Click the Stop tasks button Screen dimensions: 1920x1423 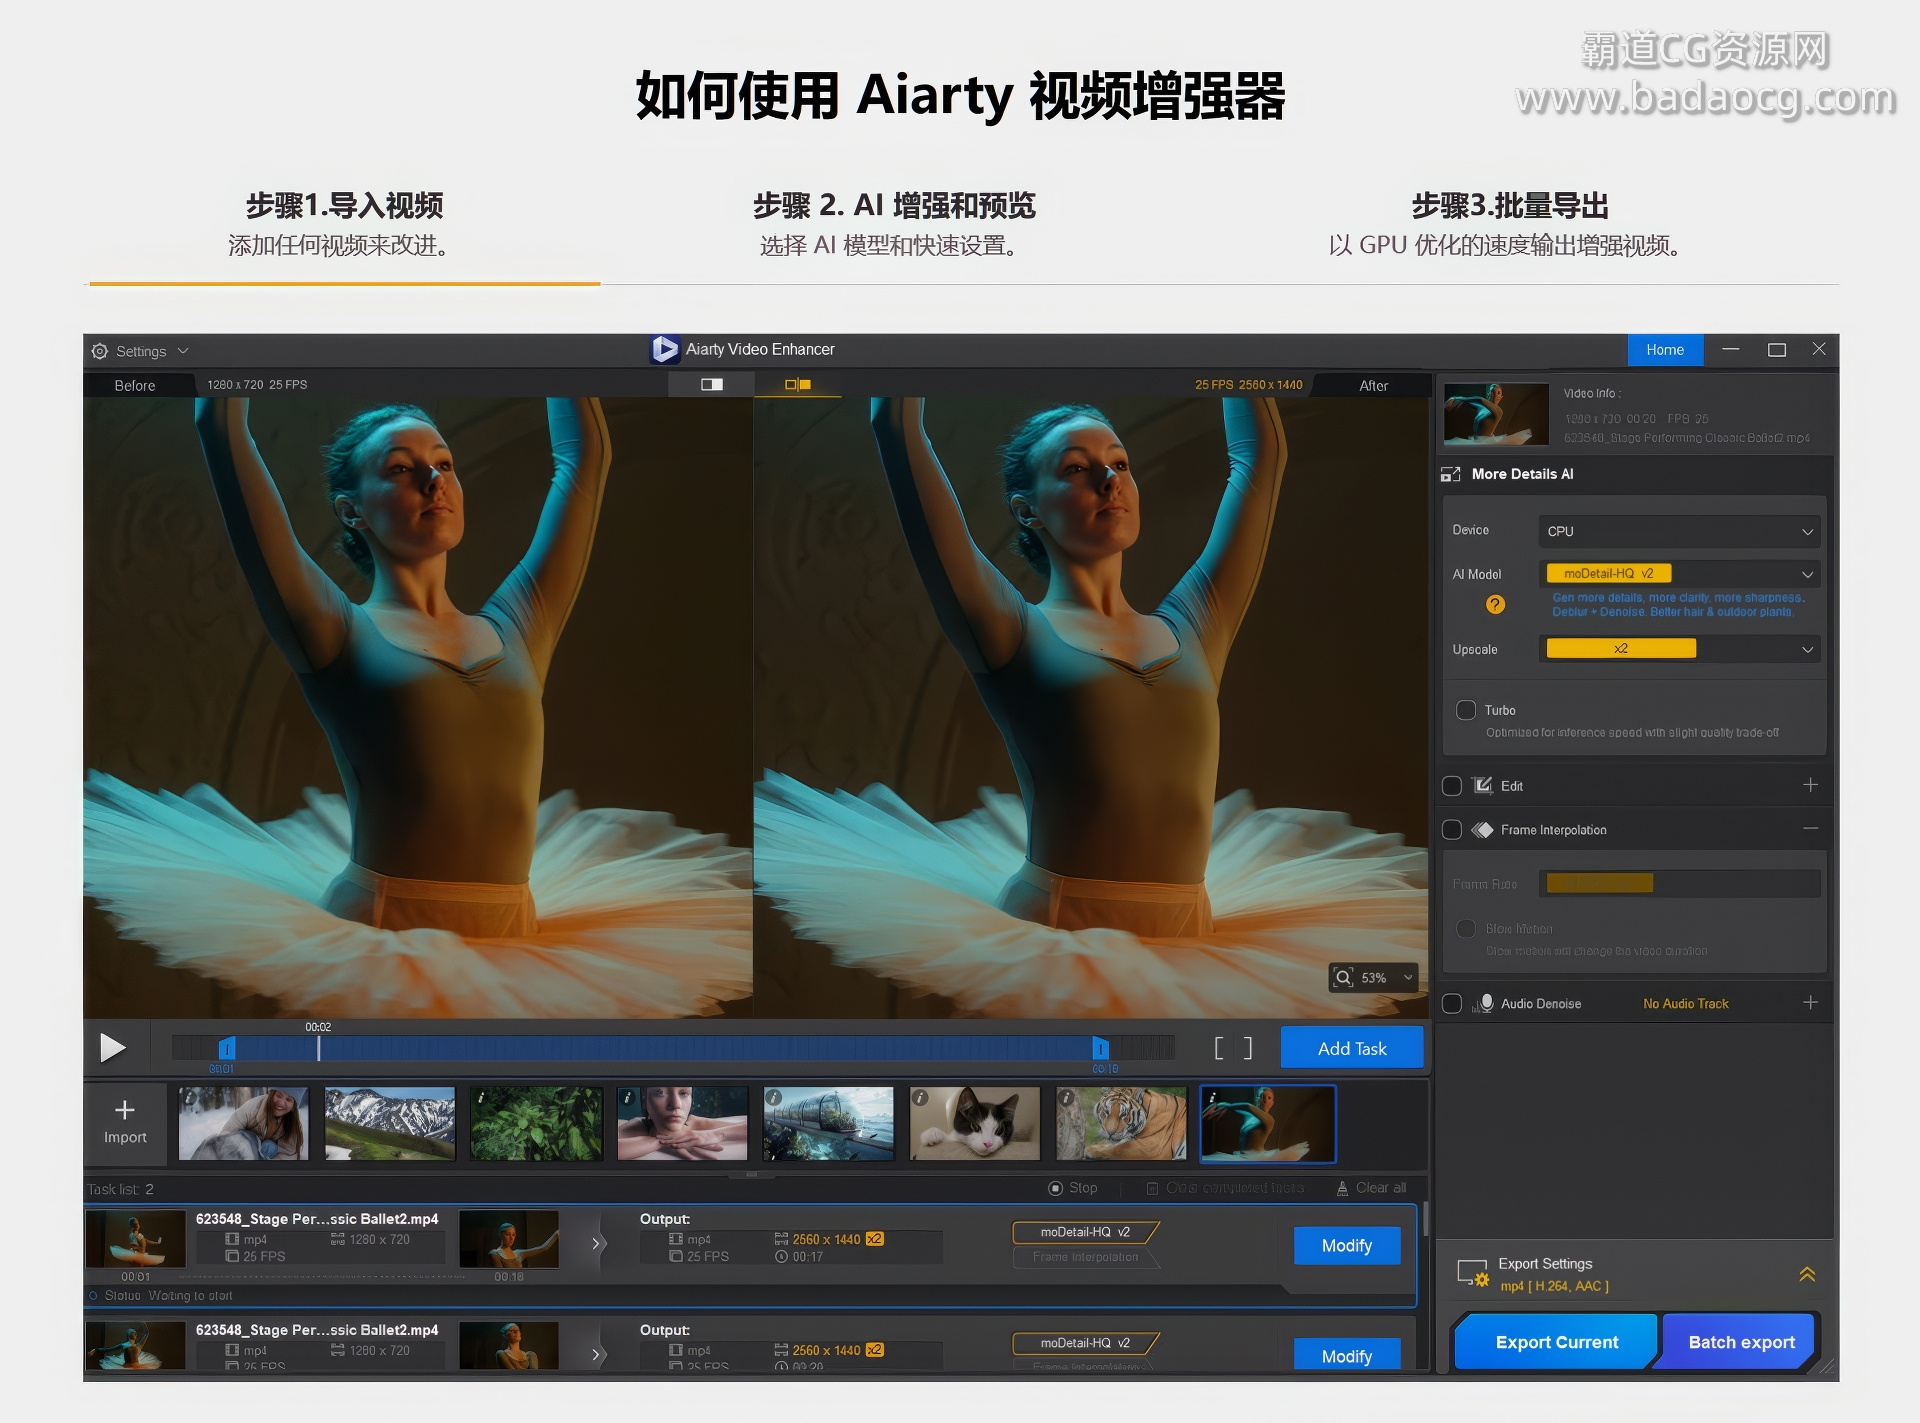[x=1072, y=1188]
